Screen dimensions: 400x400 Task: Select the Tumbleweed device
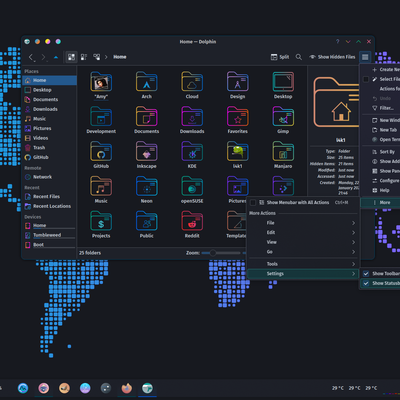(x=50, y=235)
